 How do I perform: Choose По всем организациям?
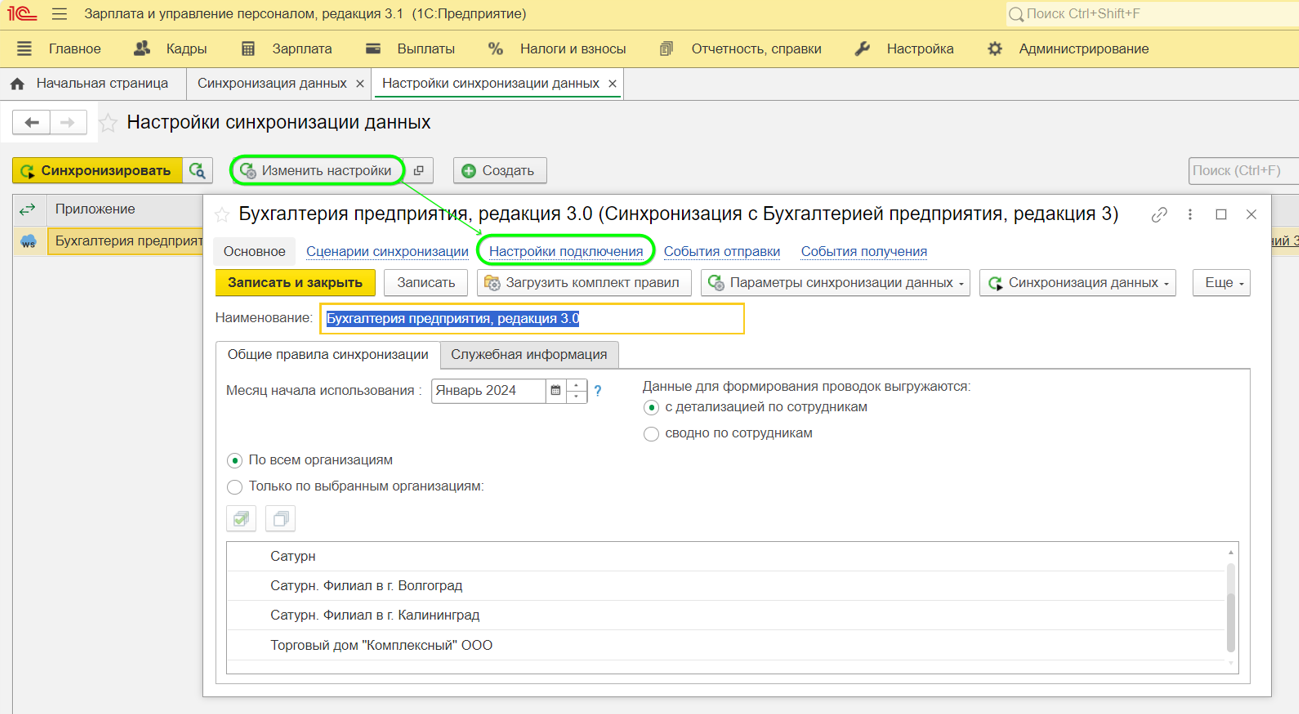[x=235, y=461]
